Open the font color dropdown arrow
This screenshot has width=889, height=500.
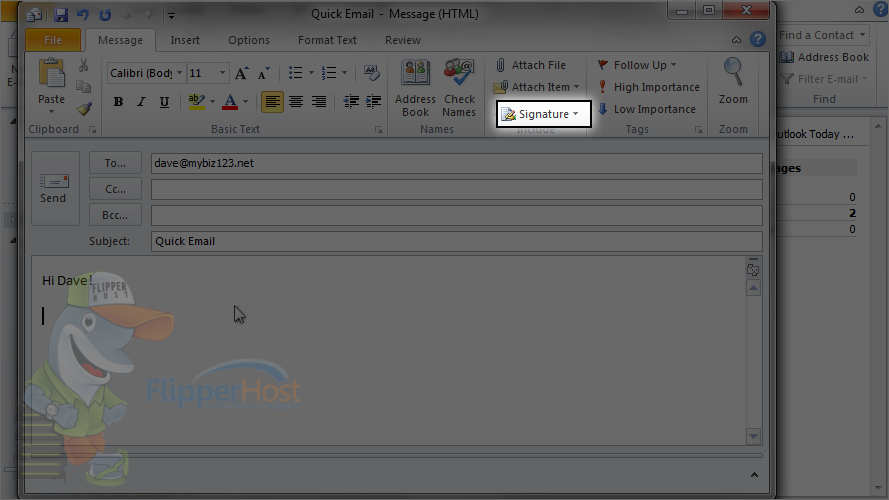pos(245,102)
